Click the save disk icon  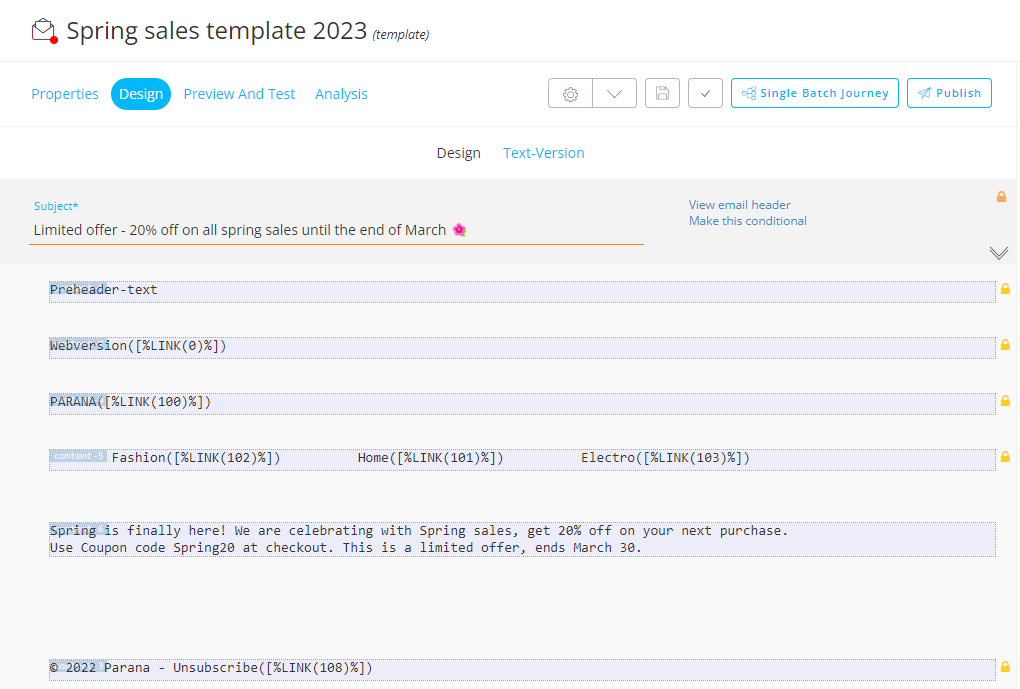pos(662,94)
